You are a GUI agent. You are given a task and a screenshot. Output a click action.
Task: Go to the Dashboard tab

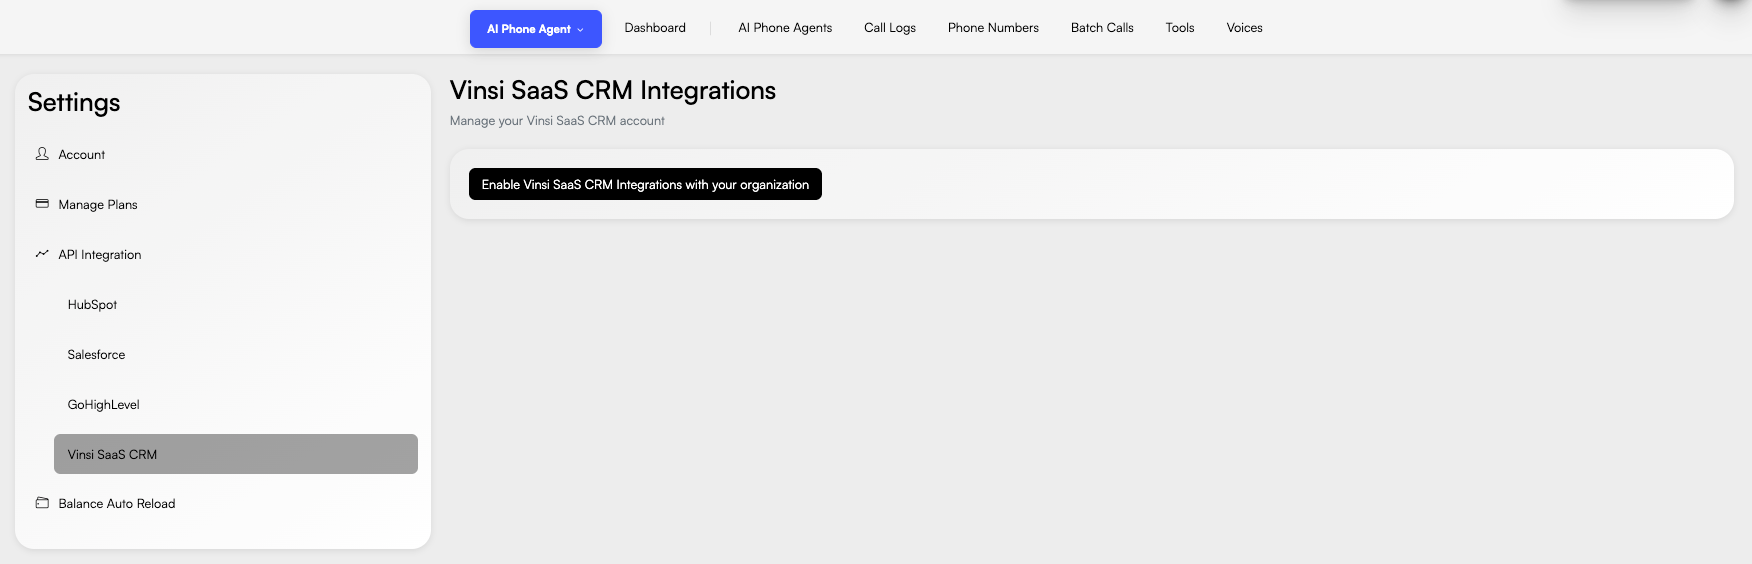[655, 28]
